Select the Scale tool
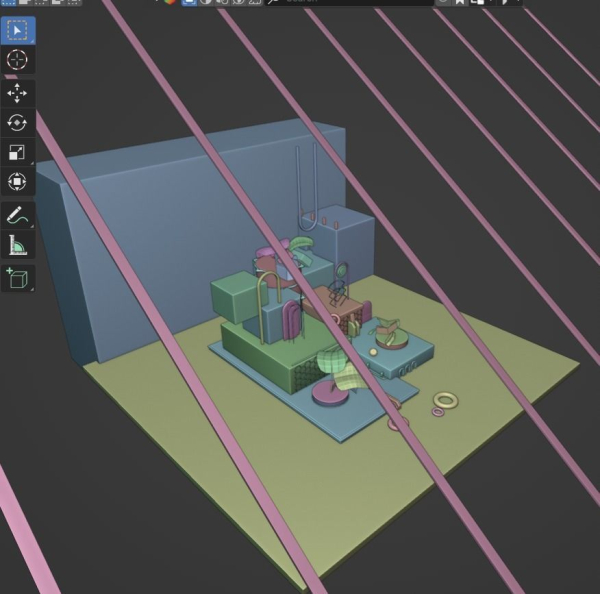 coord(18,152)
